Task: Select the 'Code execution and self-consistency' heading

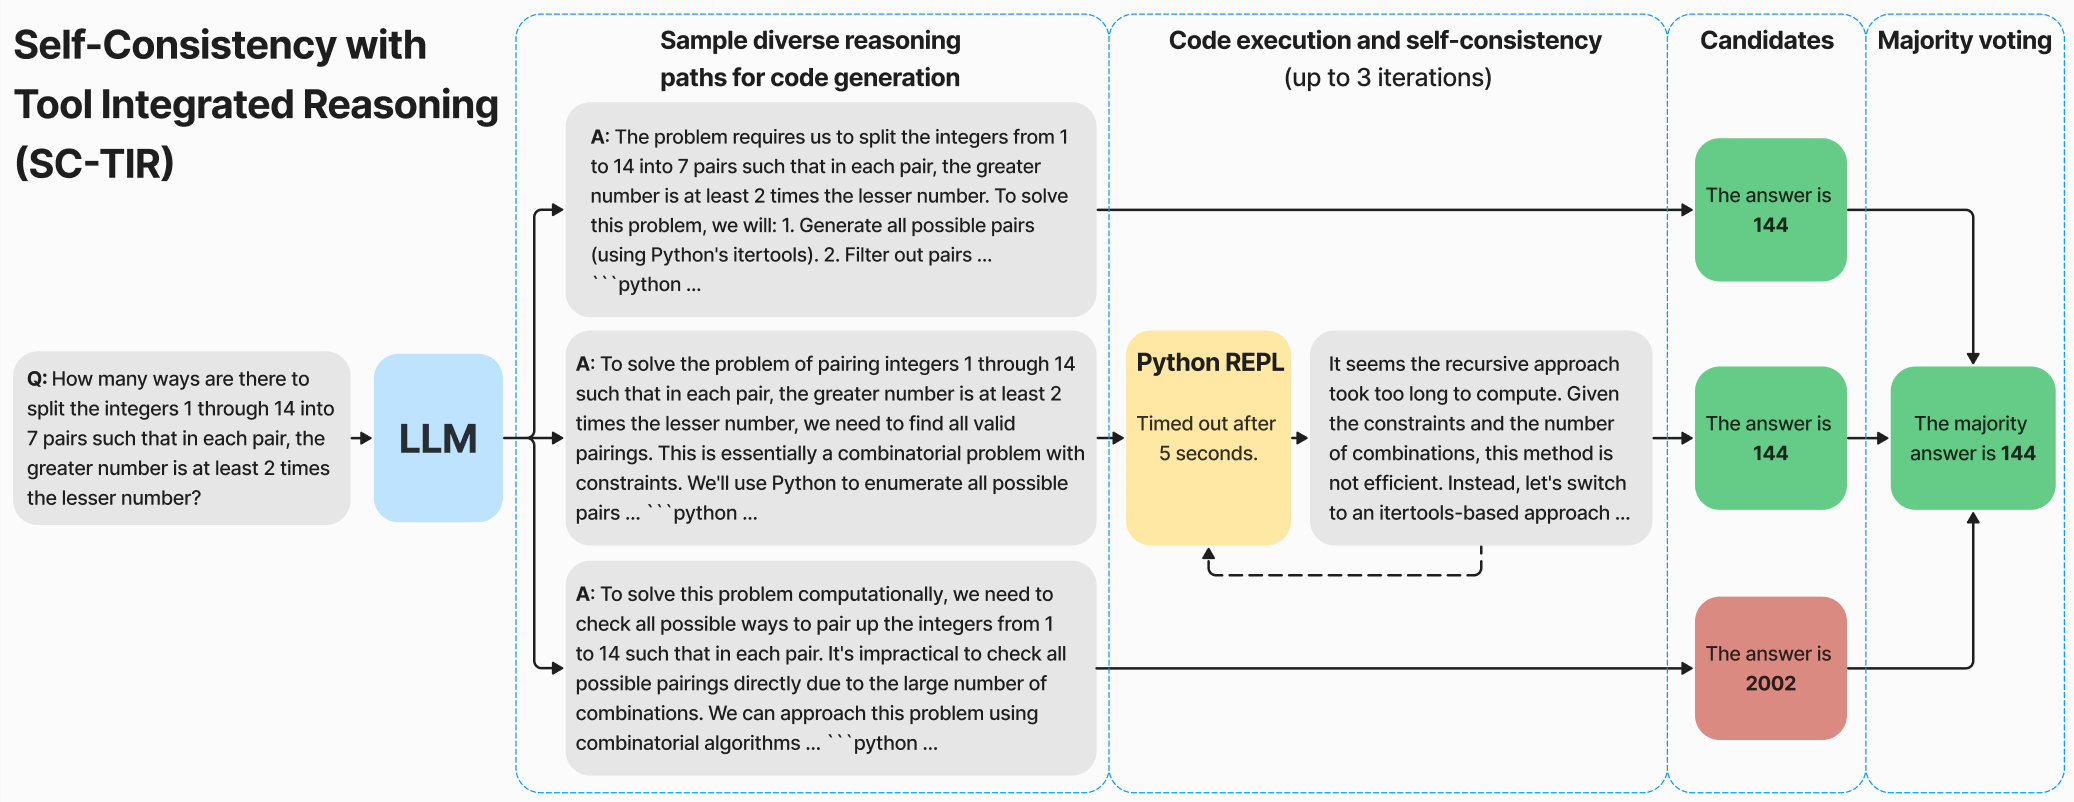Action: tap(1385, 41)
